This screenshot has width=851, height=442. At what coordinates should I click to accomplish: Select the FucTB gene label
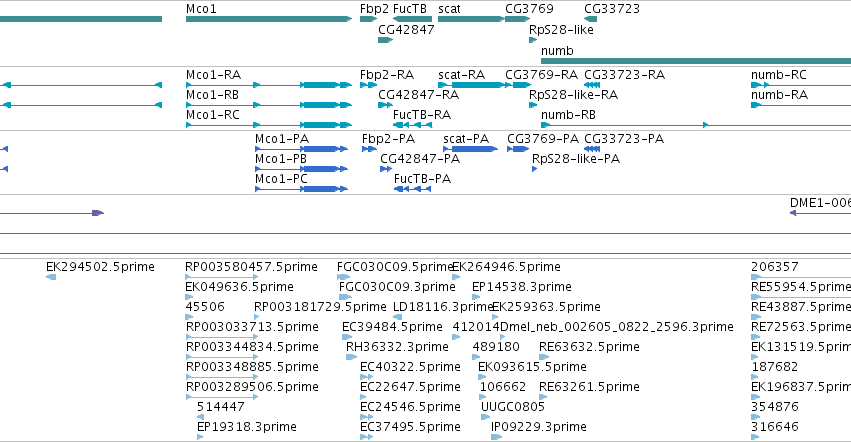410,9
